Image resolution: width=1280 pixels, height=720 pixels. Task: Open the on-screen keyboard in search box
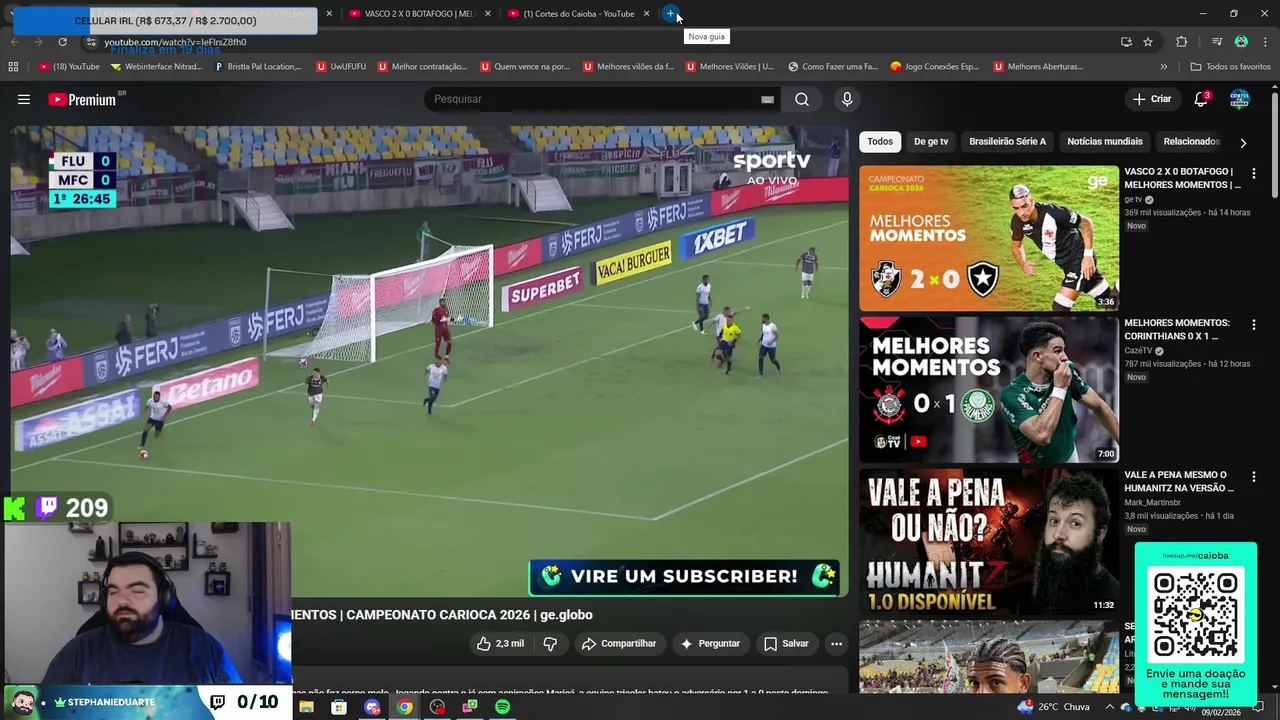767,99
